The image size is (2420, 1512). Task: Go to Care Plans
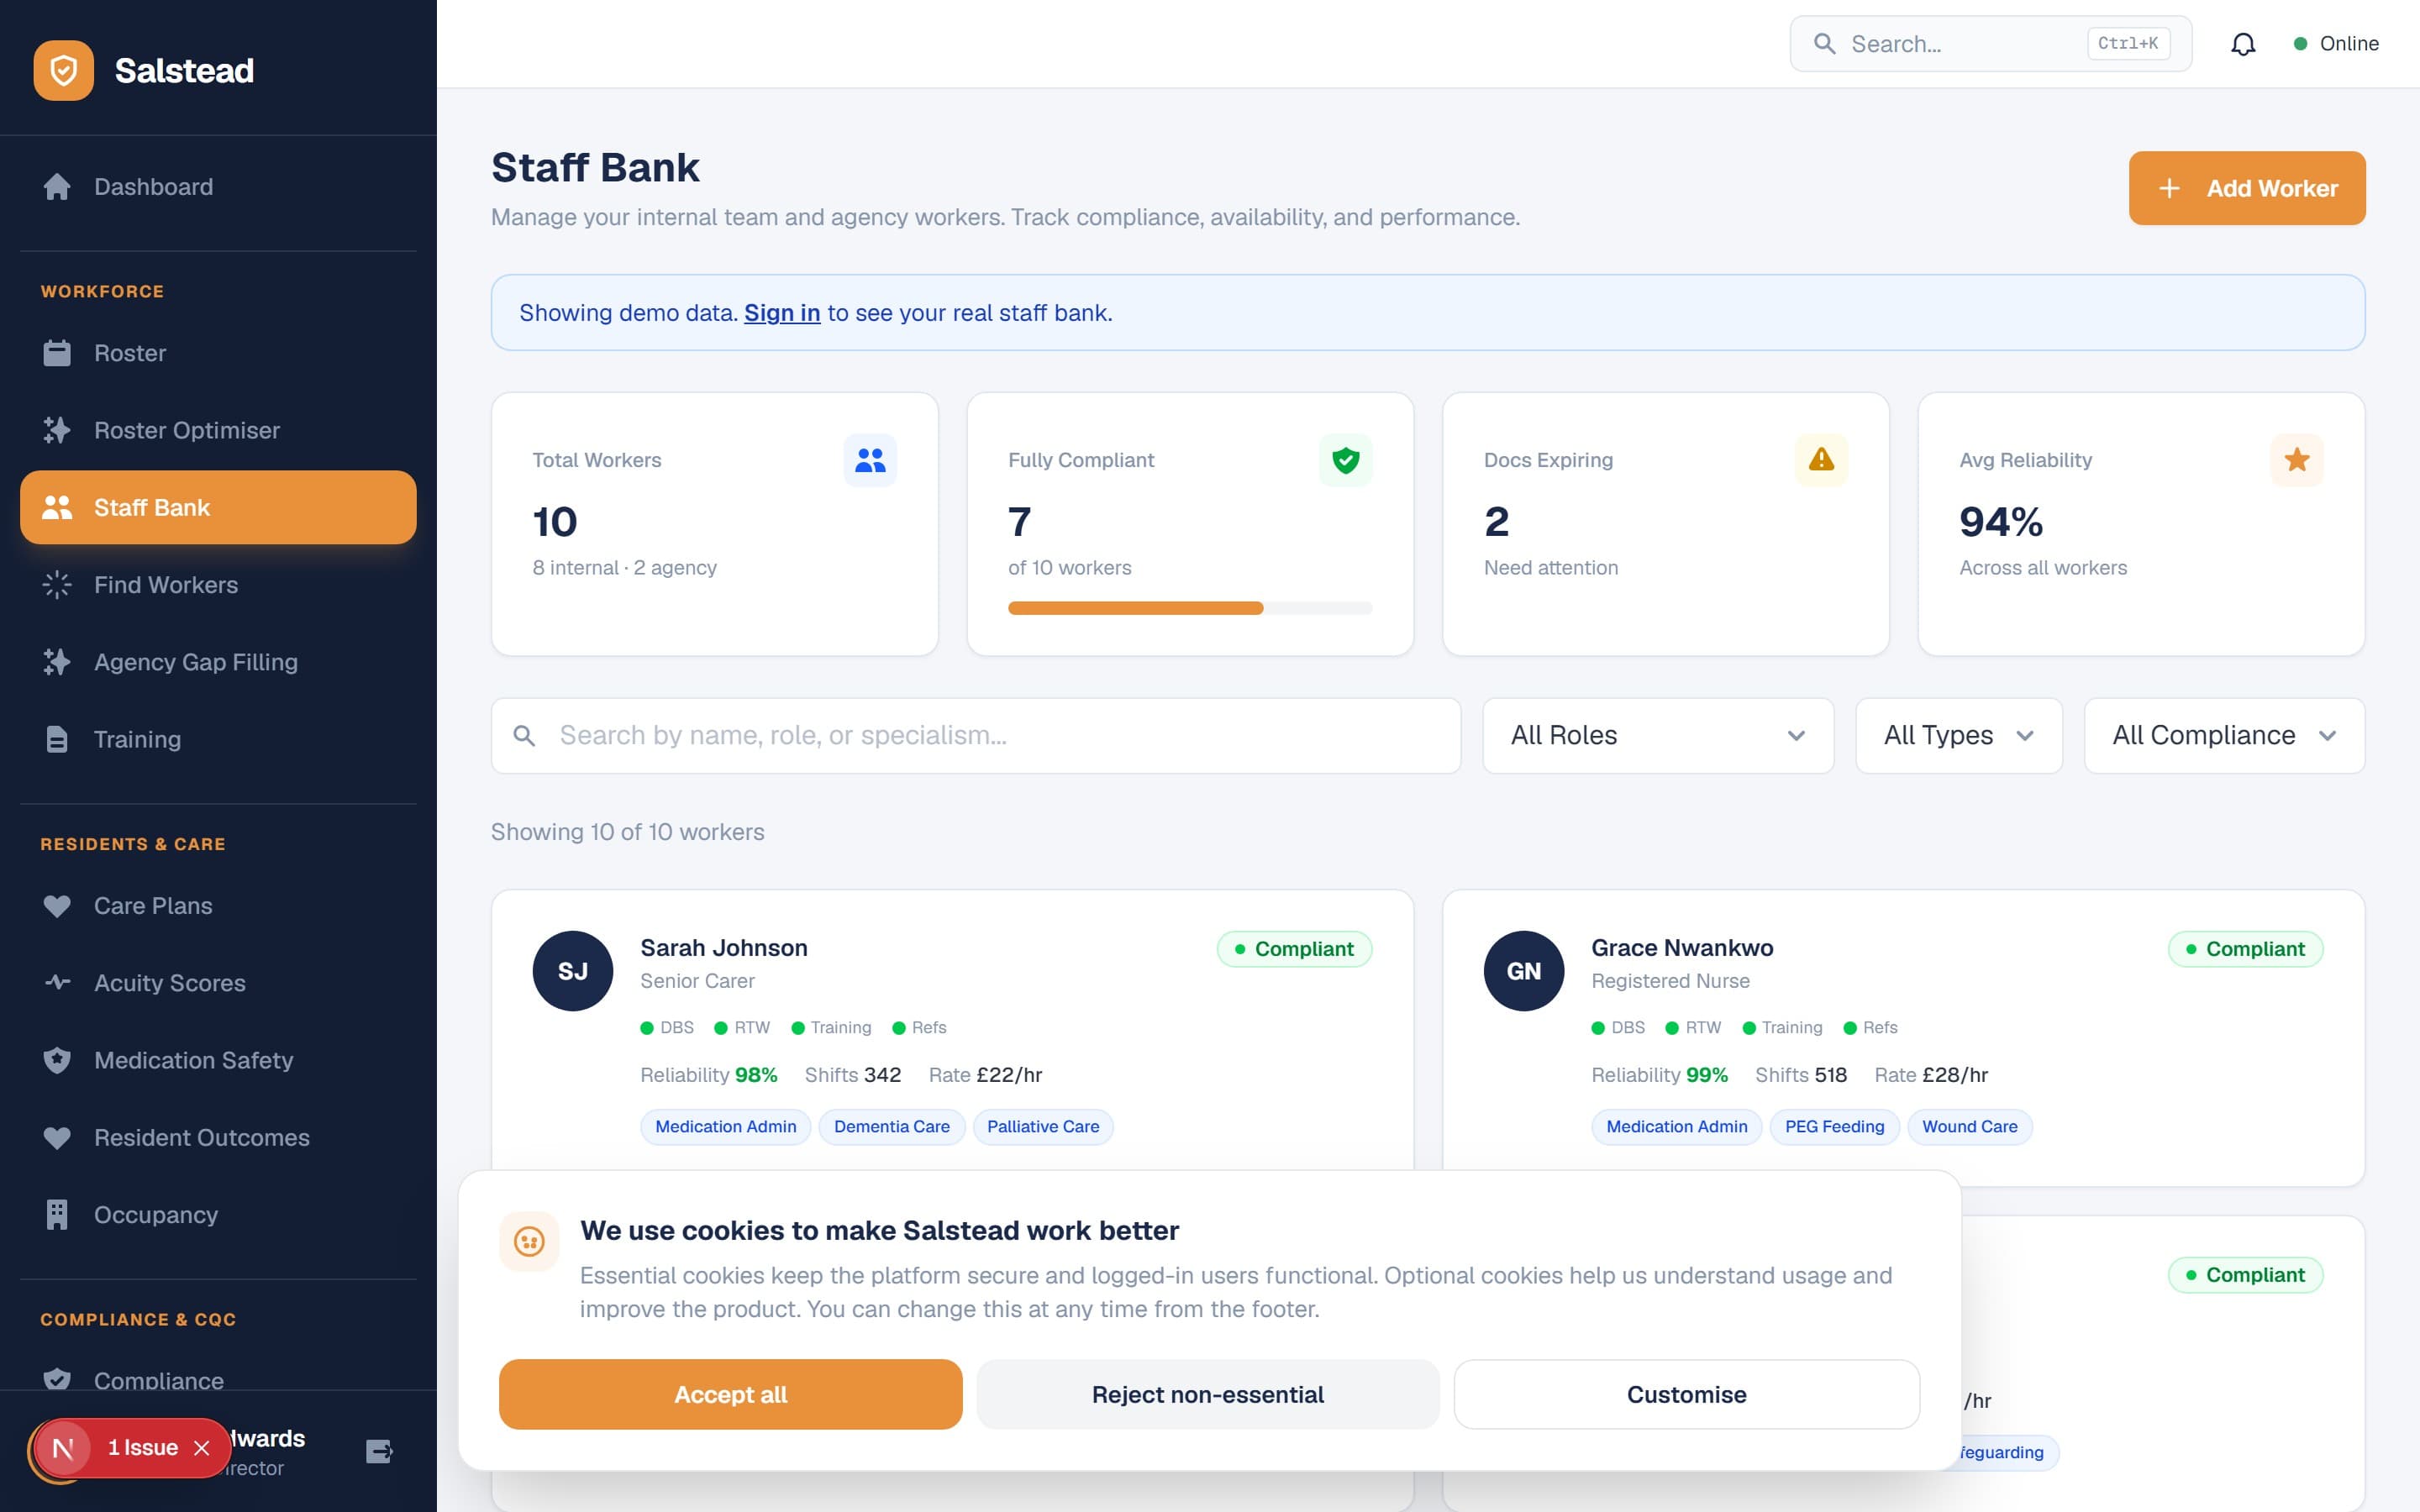[x=218, y=906]
